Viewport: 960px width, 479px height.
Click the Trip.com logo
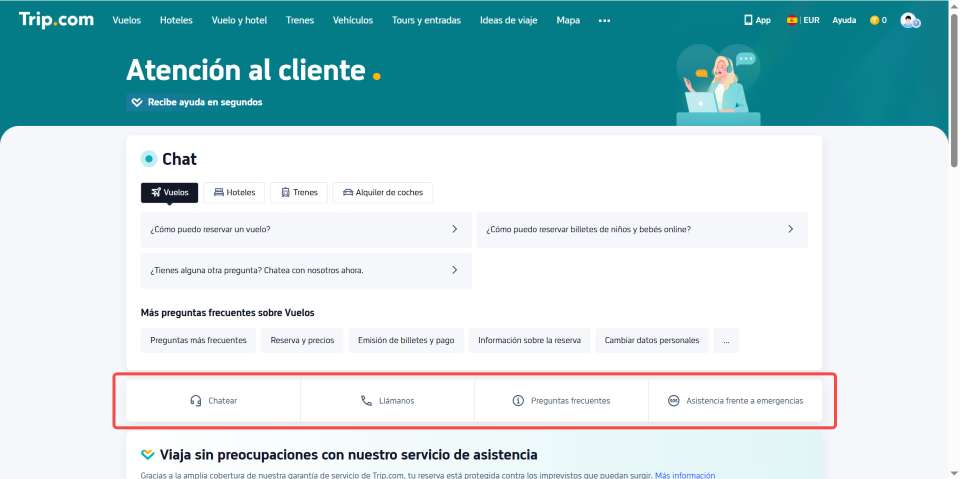tap(57, 19)
